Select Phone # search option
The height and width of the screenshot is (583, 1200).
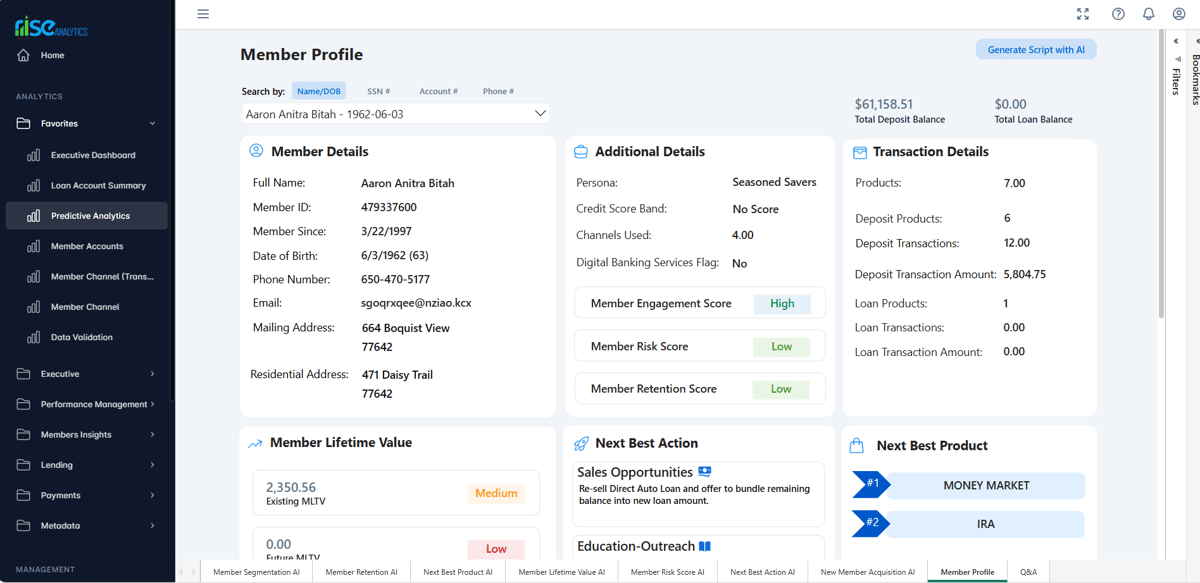click(498, 91)
